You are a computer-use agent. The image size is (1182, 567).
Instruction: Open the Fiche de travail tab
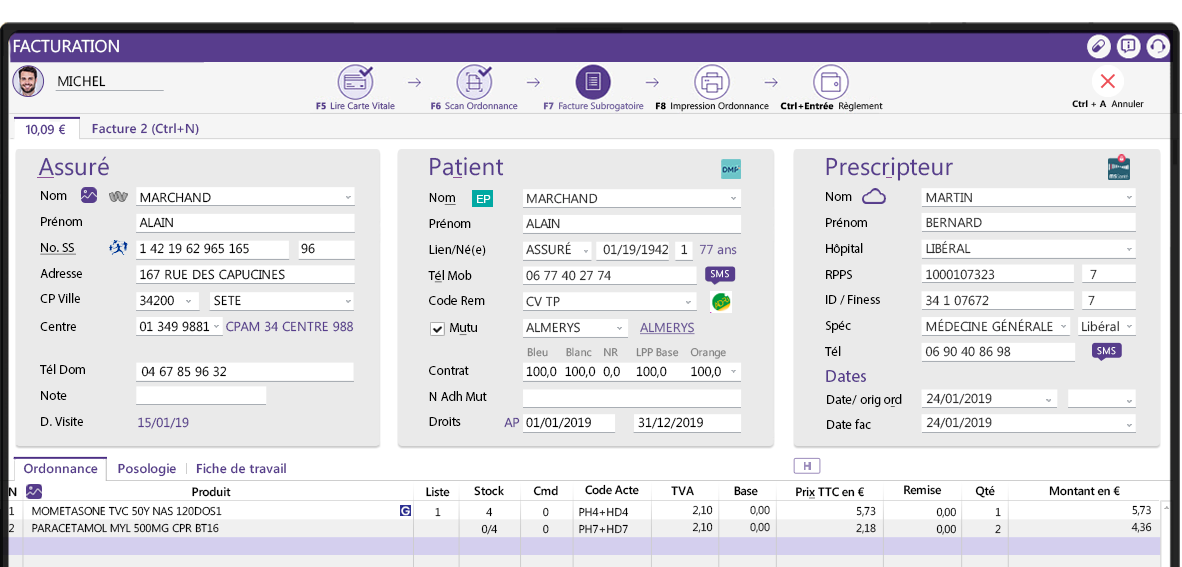(x=241, y=468)
